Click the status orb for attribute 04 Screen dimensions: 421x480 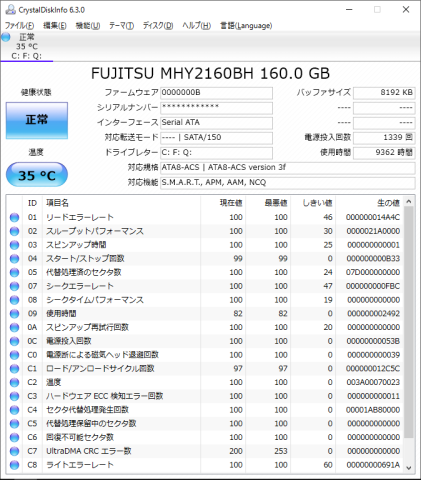pyautogui.click(x=14, y=259)
